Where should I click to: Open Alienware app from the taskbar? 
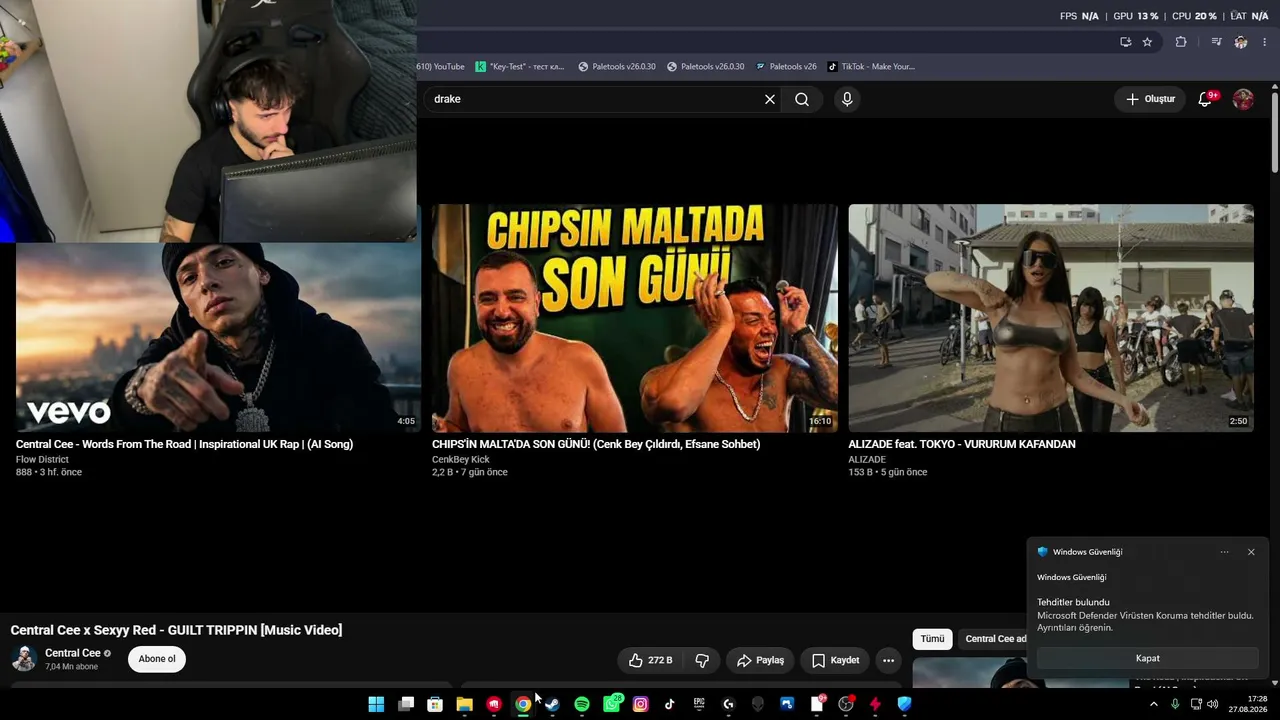coord(758,704)
